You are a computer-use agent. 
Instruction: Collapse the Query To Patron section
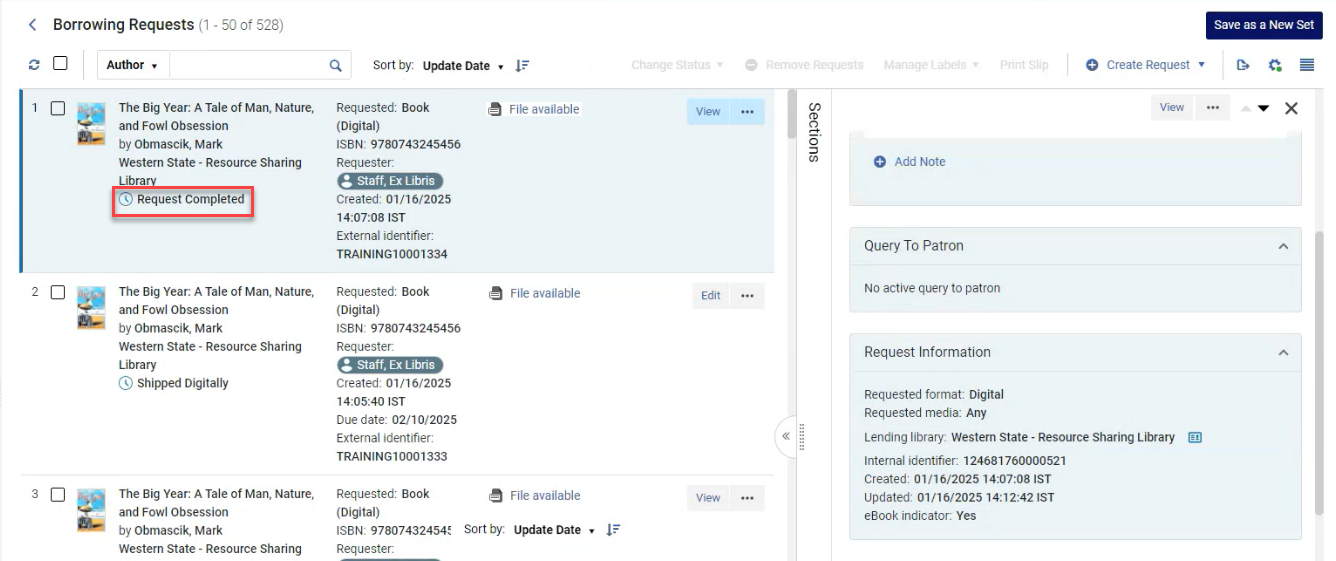point(1283,246)
